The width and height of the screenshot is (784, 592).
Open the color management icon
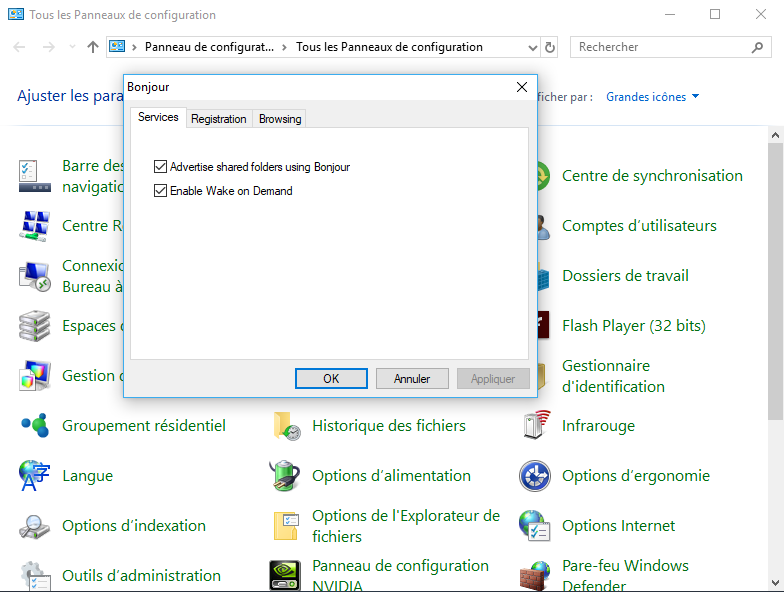[34, 376]
